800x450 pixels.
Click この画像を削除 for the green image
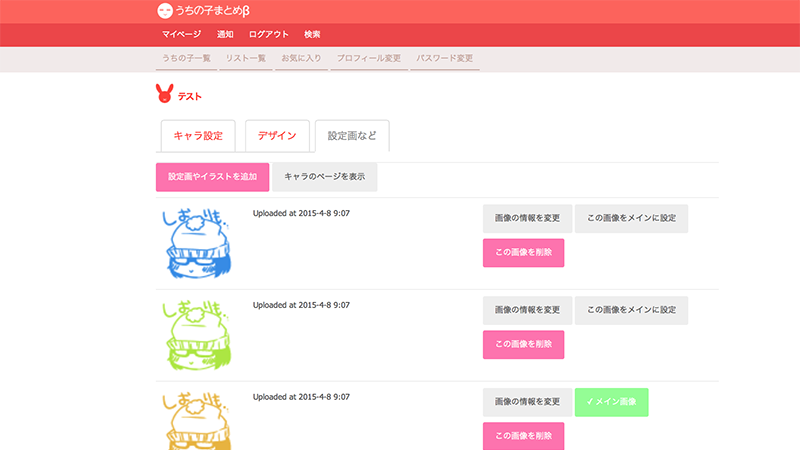523,344
